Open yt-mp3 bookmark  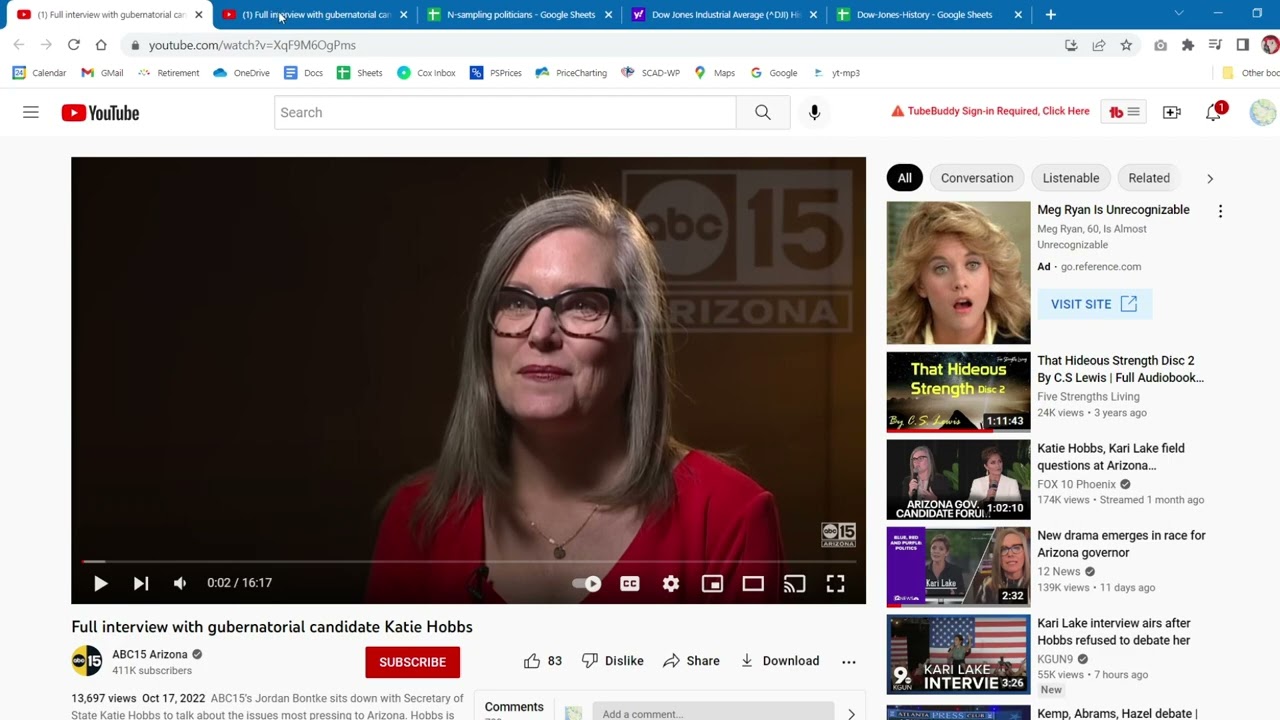836,73
